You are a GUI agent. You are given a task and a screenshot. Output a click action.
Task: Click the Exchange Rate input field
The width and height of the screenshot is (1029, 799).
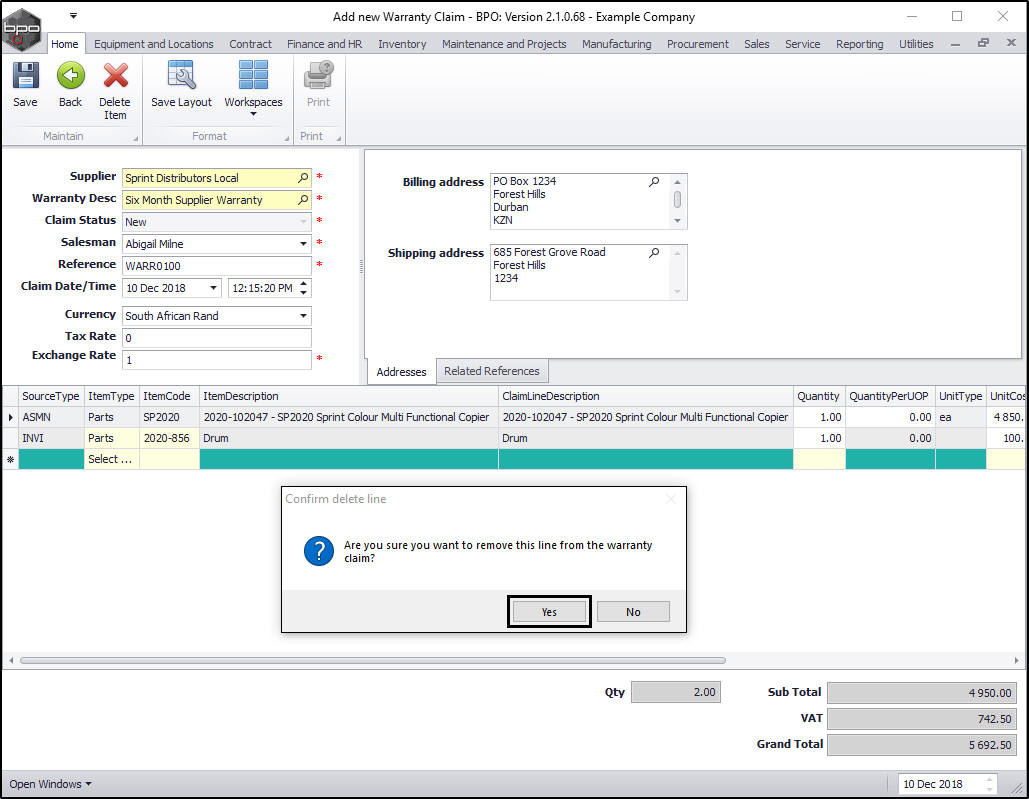coord(217,359)
